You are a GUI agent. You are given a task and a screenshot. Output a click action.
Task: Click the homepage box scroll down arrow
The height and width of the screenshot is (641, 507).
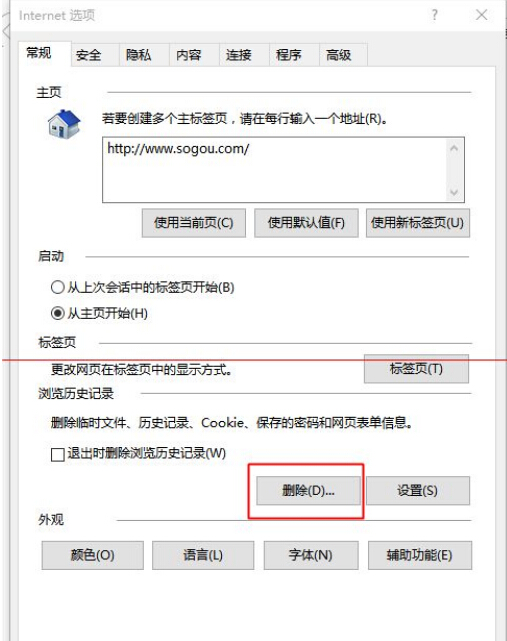(454, 192)
